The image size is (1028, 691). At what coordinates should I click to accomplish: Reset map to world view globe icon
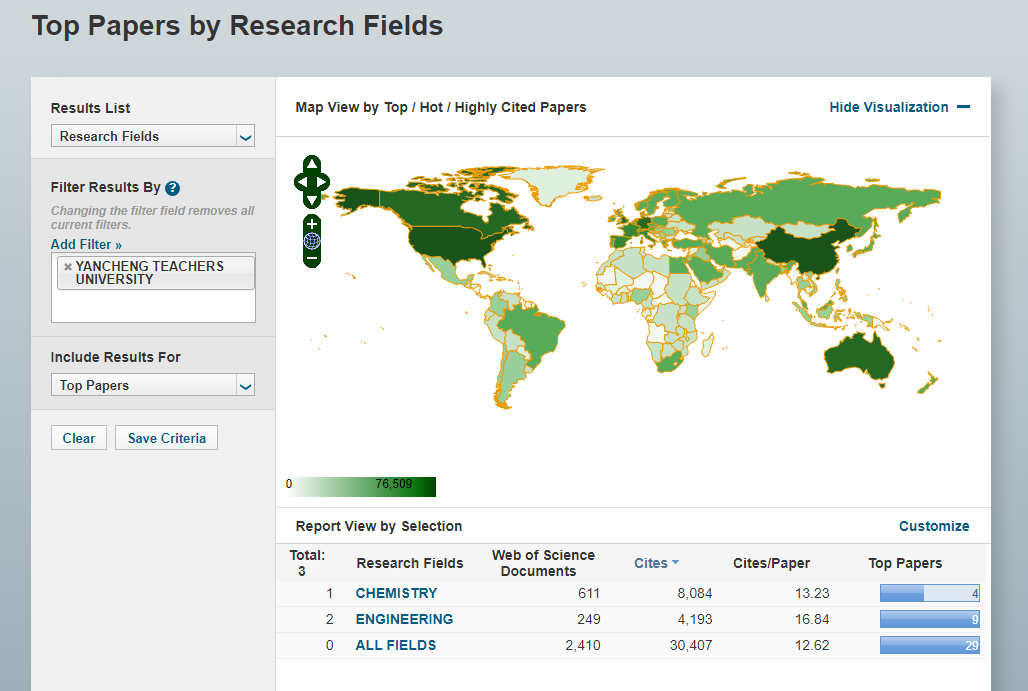(312, 241)
